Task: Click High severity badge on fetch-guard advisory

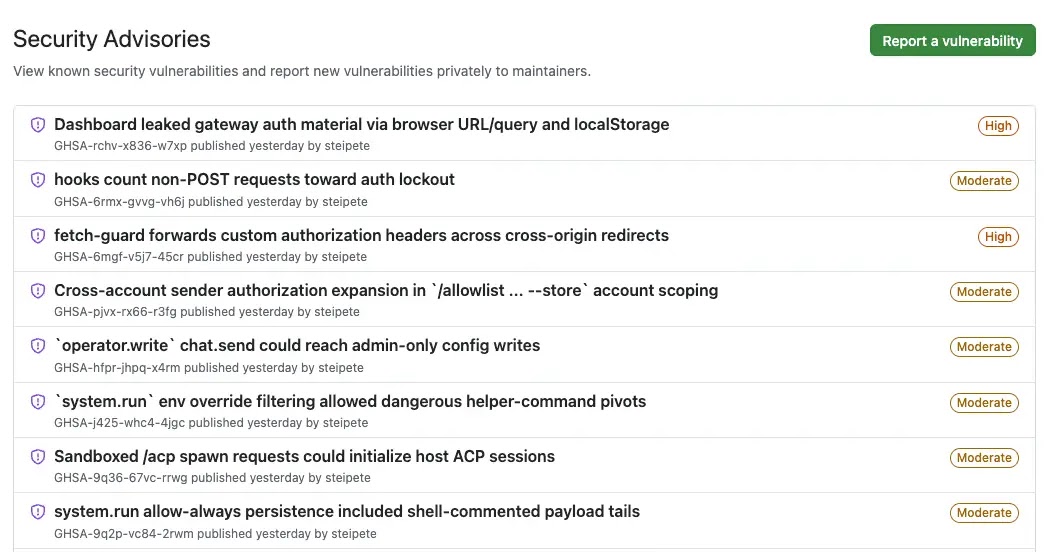Action: pos(998,237)
